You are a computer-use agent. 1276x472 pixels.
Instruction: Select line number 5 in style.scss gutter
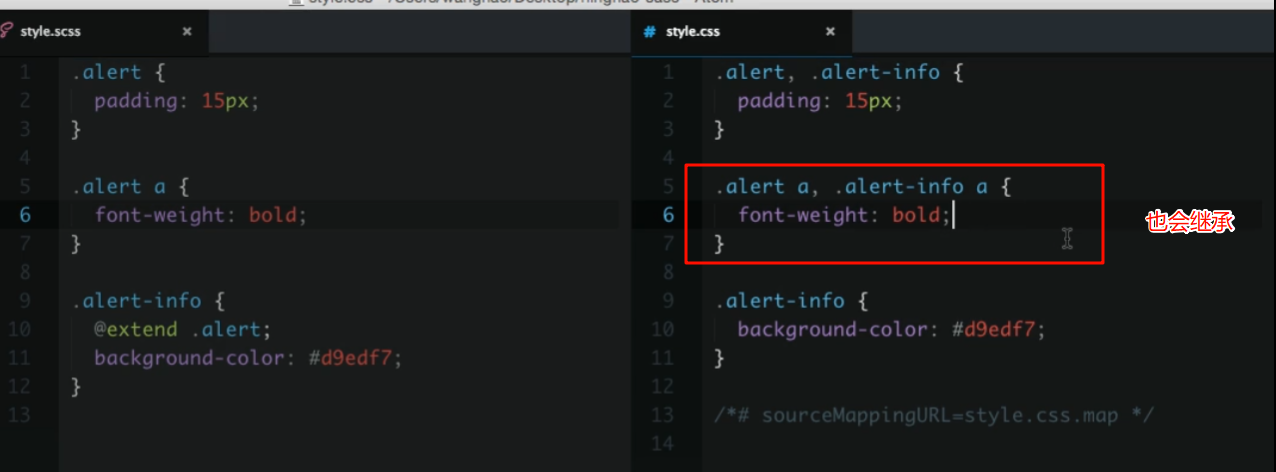(x=24, y=186)
